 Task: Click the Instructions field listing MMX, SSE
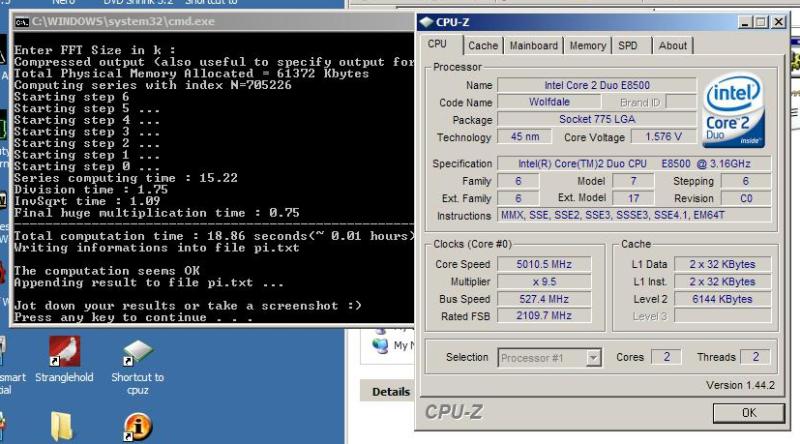click(634, 215)
